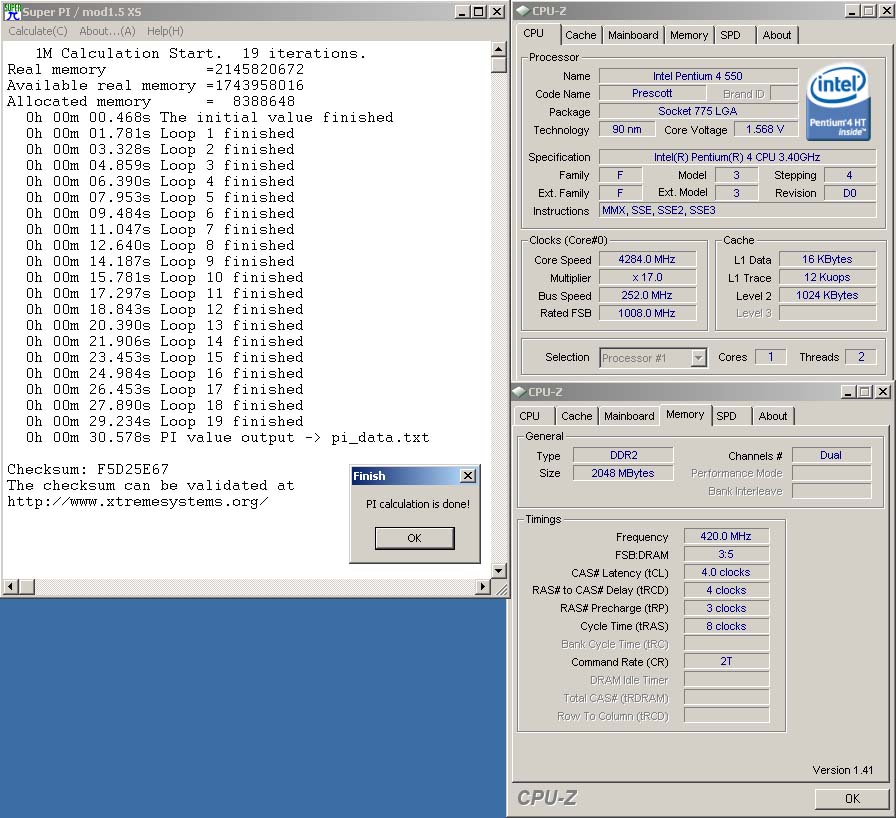Close the Super PI window
The width and height of the screenshot is (896, 818).
coord(498,11)
